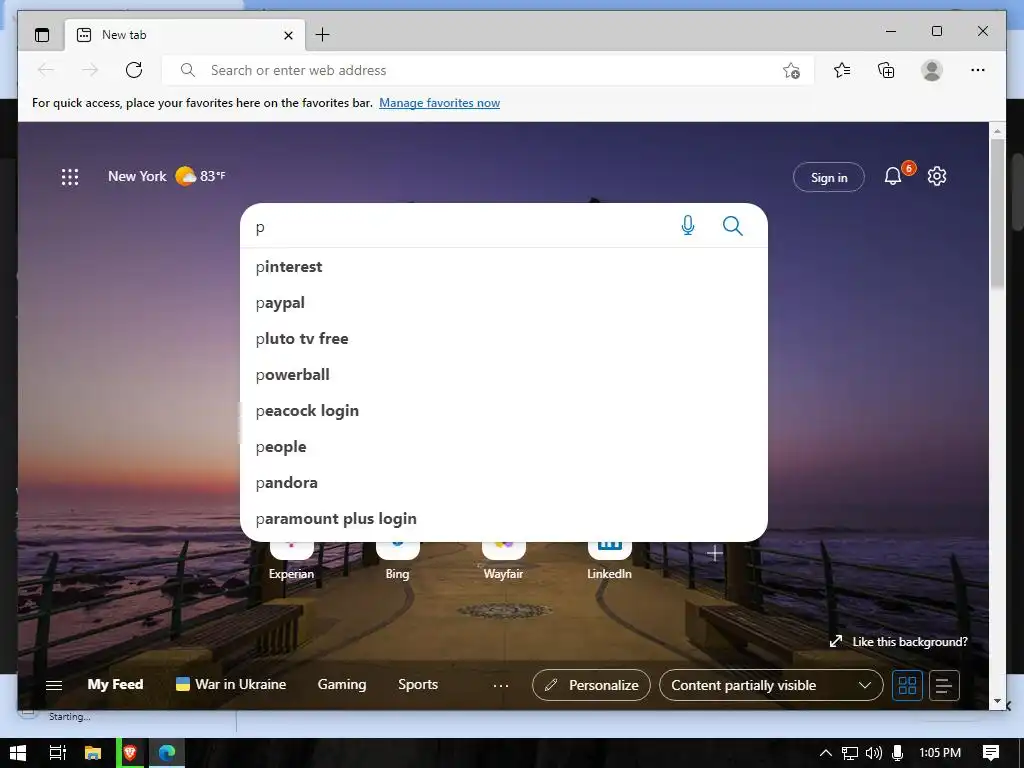Switch to My Feed tab

[115, 684]
